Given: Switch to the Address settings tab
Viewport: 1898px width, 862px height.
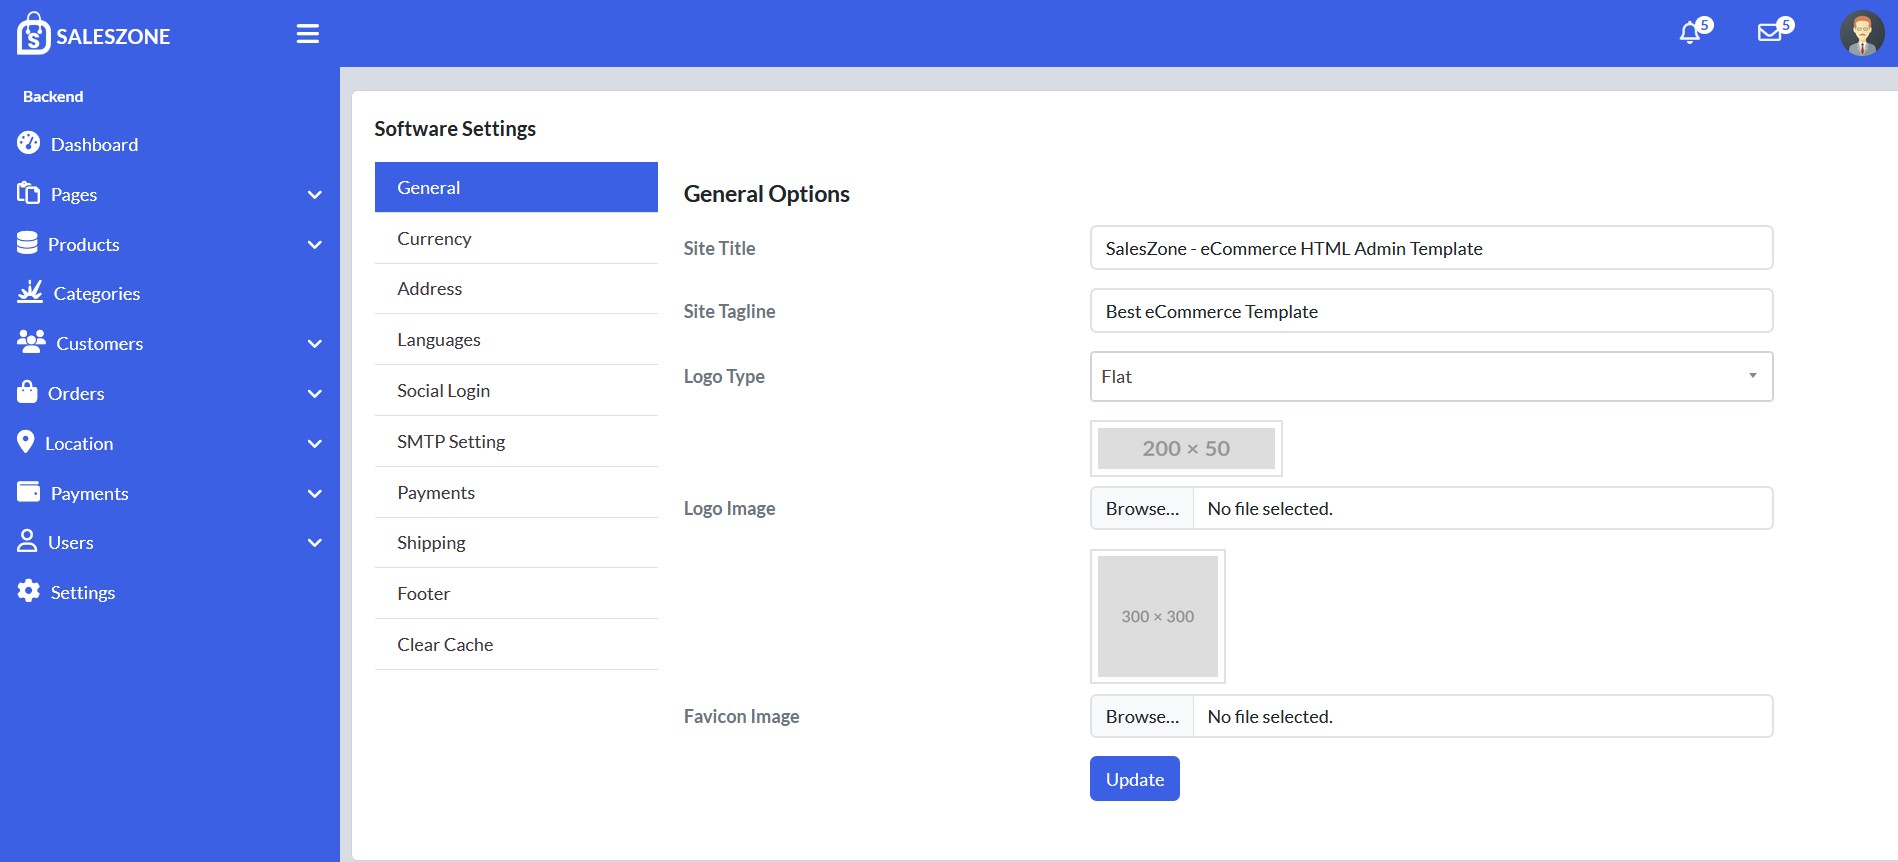Looking at the screenshot, I should coord(516,289).
